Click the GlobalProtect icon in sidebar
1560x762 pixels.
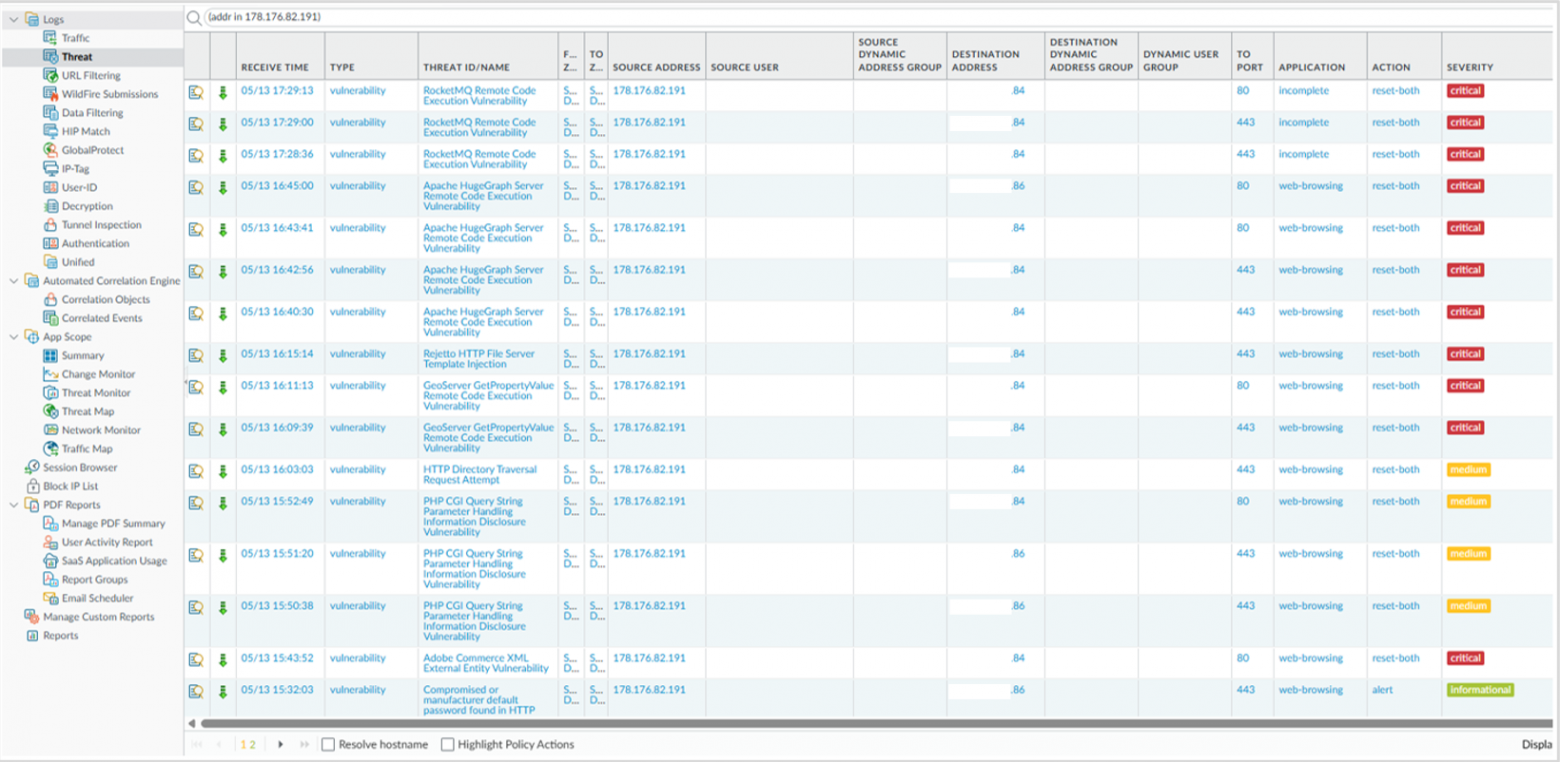pyautogui.click(x=50, y=150)
